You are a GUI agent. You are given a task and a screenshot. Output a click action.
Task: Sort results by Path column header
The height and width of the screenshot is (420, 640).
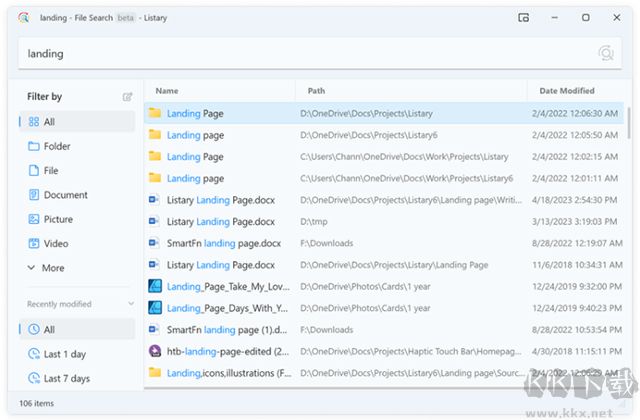316,91
